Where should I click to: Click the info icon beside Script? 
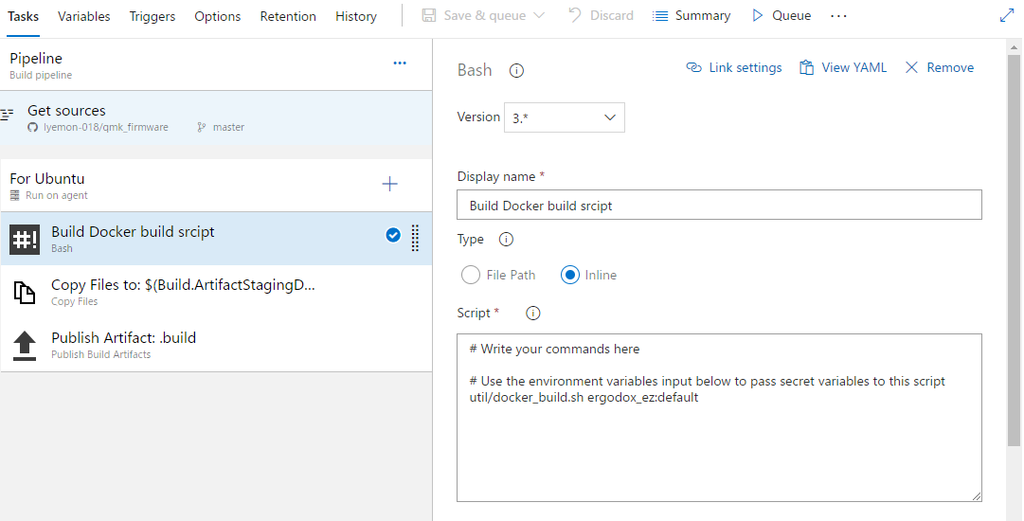click(x=533, y=313)
